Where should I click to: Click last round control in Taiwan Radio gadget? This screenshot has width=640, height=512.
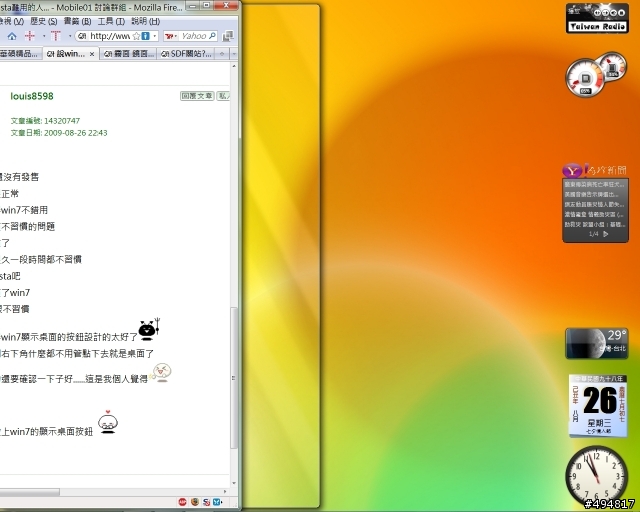[x=621, y=13]
